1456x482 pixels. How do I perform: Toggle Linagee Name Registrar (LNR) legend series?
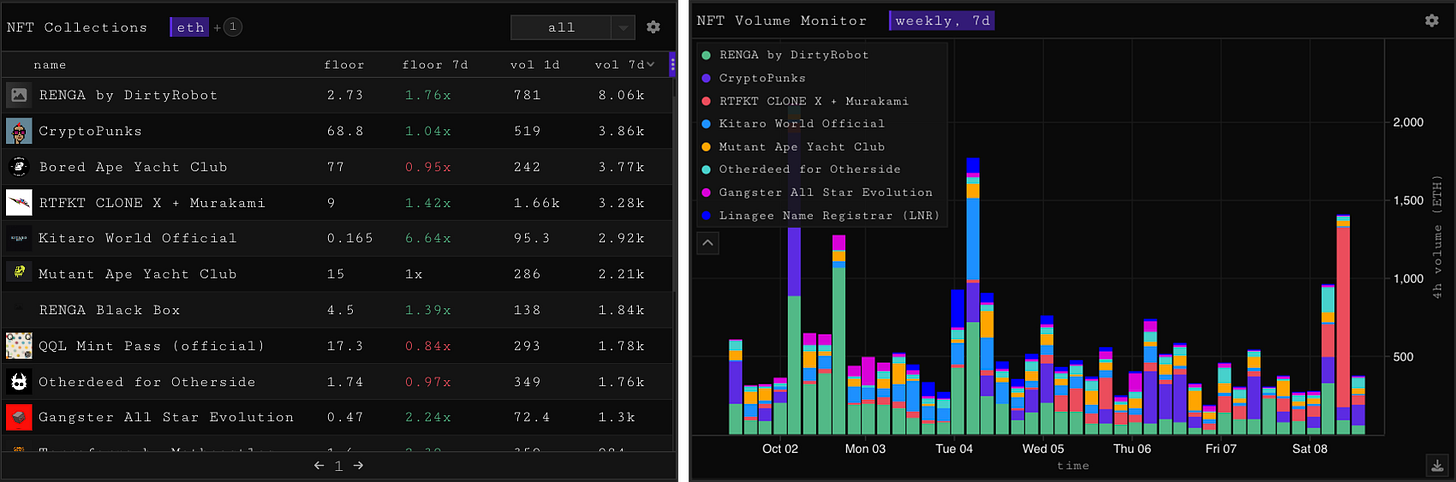pyautogui.click(x=821, y=216)
